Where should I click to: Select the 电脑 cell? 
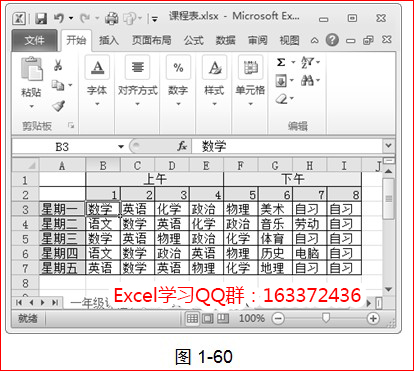(310, 253)
